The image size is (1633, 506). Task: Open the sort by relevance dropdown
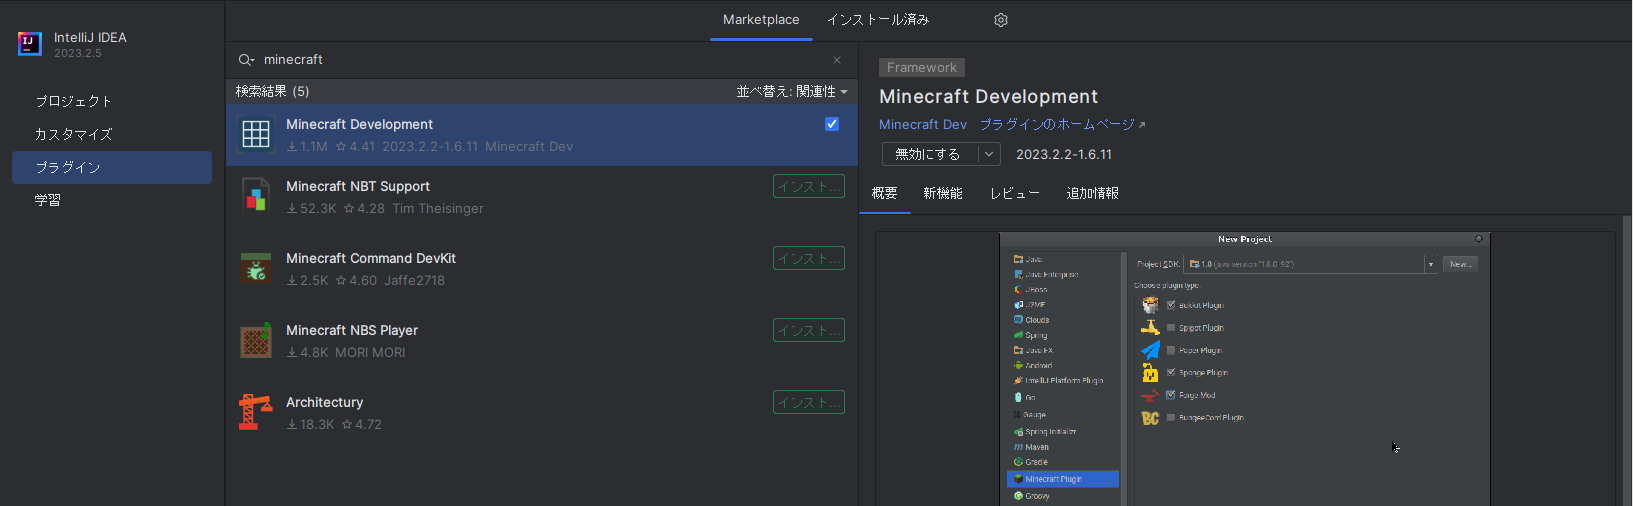coord(792,91)
